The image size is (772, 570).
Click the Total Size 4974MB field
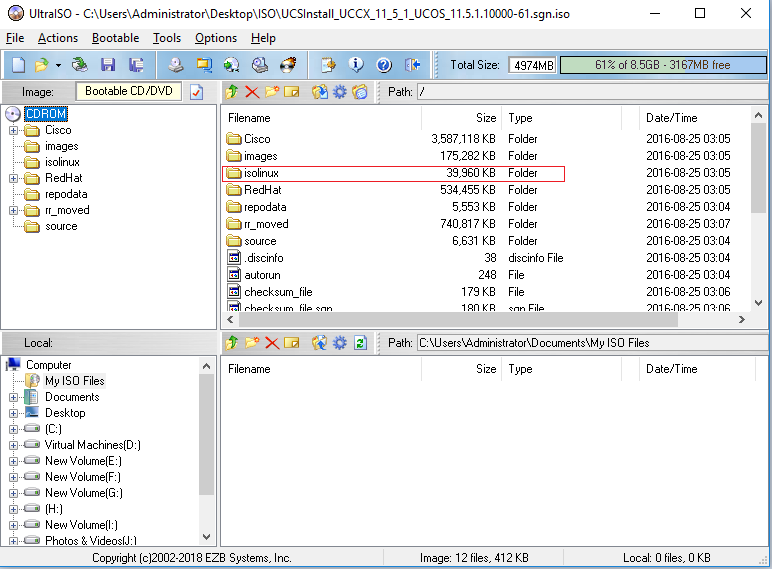click(533, 65)
